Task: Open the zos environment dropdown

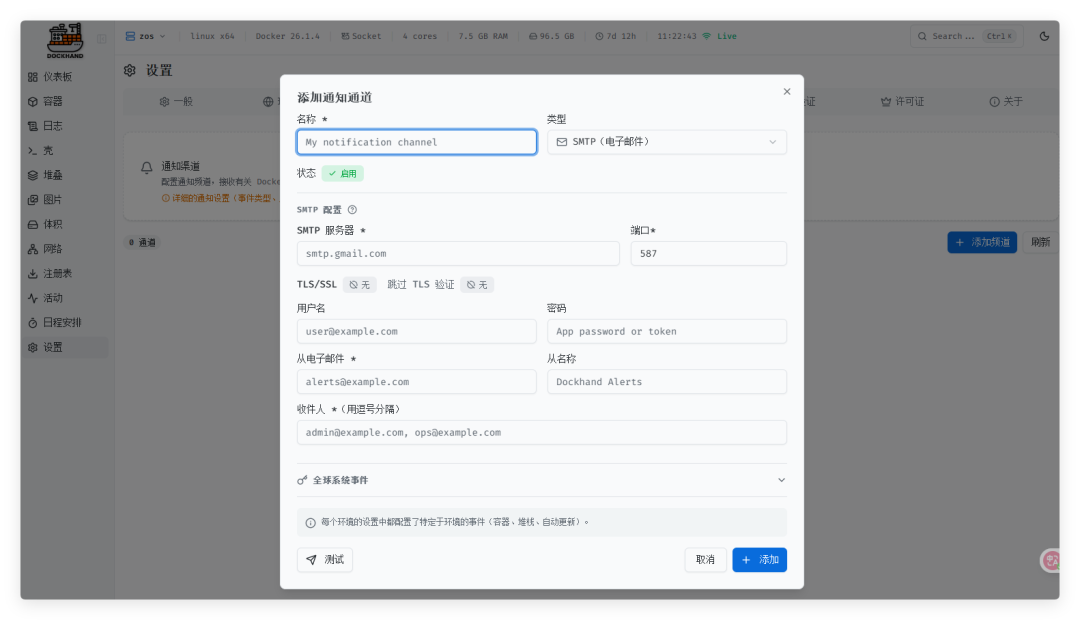Action: pyautogui.click(x=145, y=36)
